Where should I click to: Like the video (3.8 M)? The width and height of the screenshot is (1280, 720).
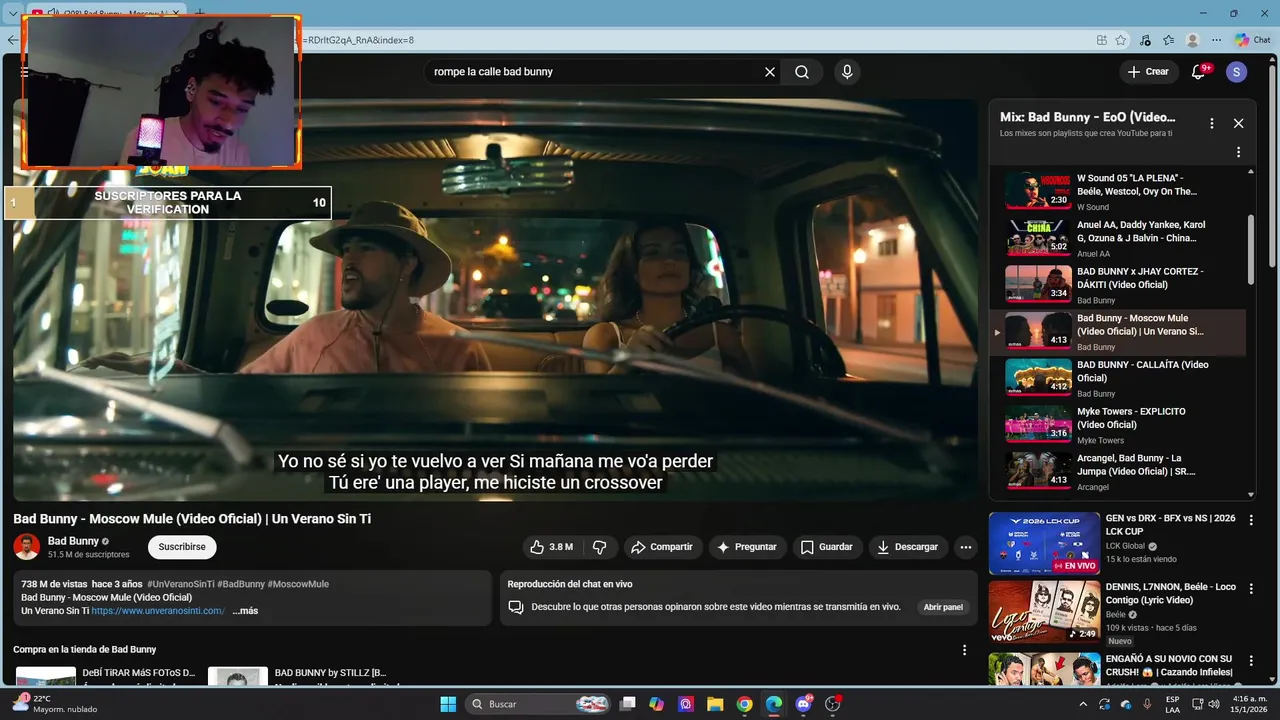[x=551, y=547]
